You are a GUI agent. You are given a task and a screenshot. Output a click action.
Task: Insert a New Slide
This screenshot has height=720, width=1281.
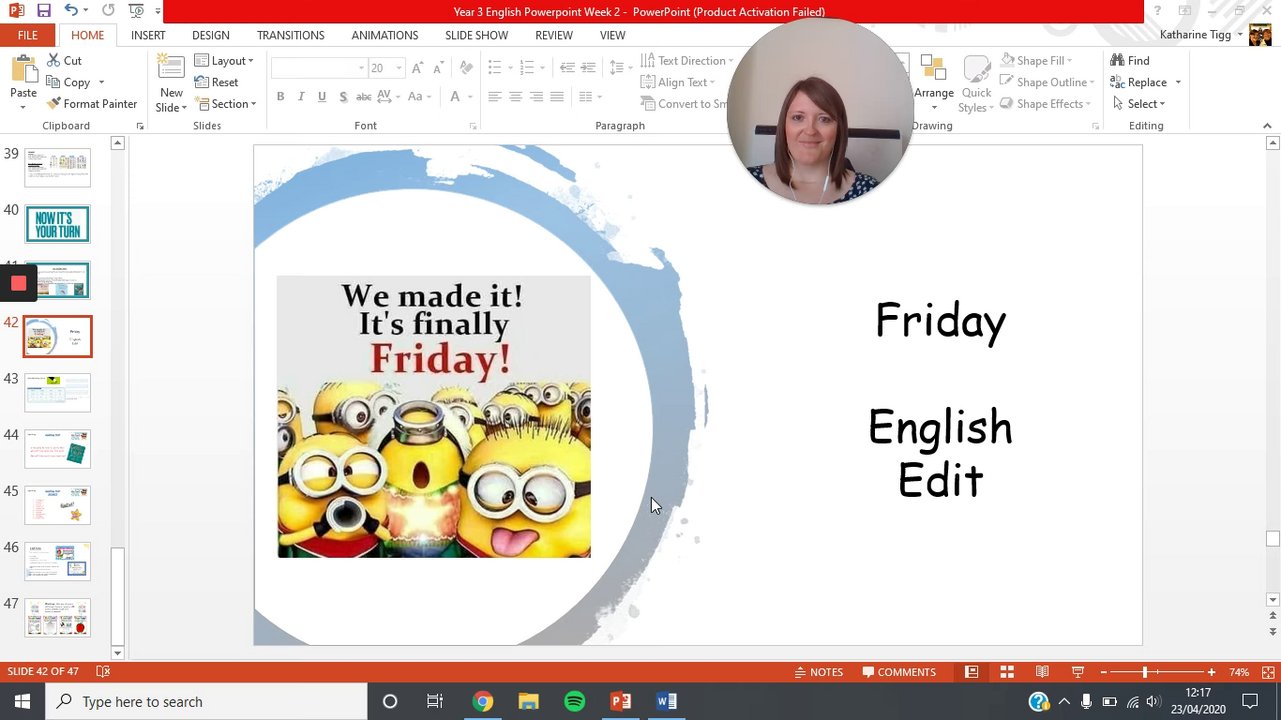tap(171, 84)
